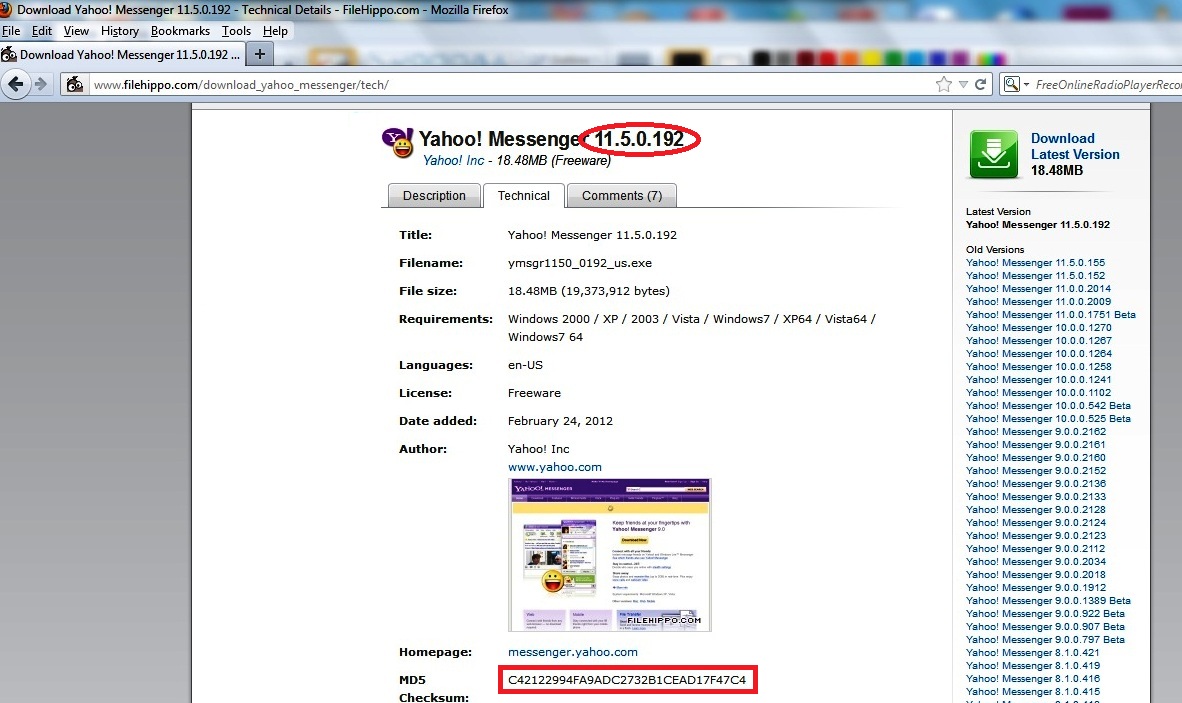Open old version Yahoo! Messenger 10.0.0.1258
This screenshot has height=703, width=1182.
coord(1039,367)
